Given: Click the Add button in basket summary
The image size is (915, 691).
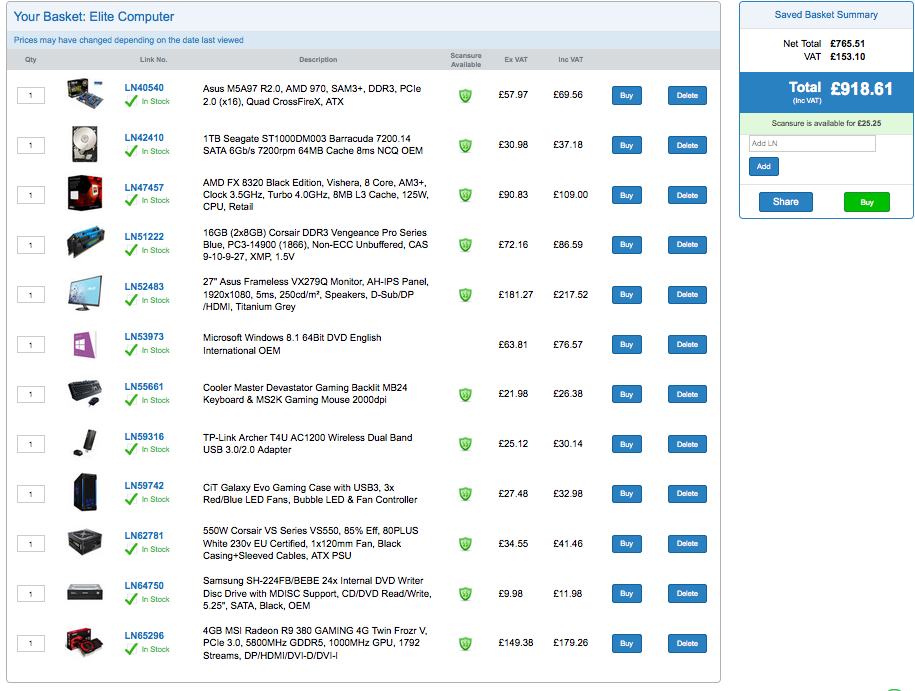Looking at the screenshot, I should (764, 166).
